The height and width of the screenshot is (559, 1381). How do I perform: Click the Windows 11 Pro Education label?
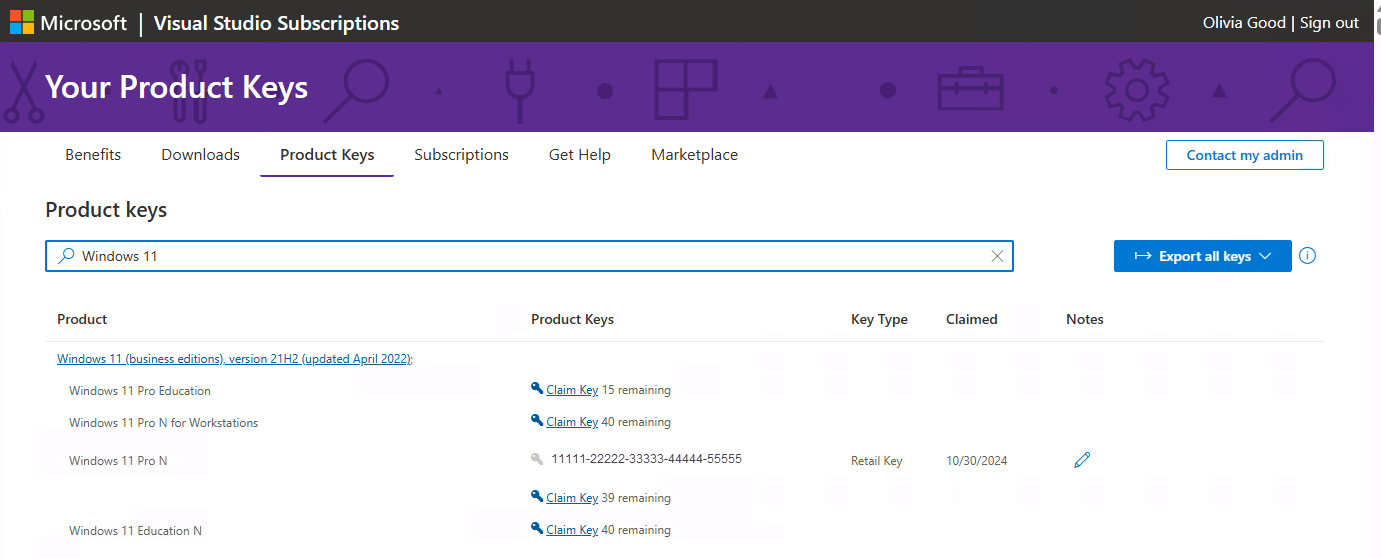click(x=140, y=391)
